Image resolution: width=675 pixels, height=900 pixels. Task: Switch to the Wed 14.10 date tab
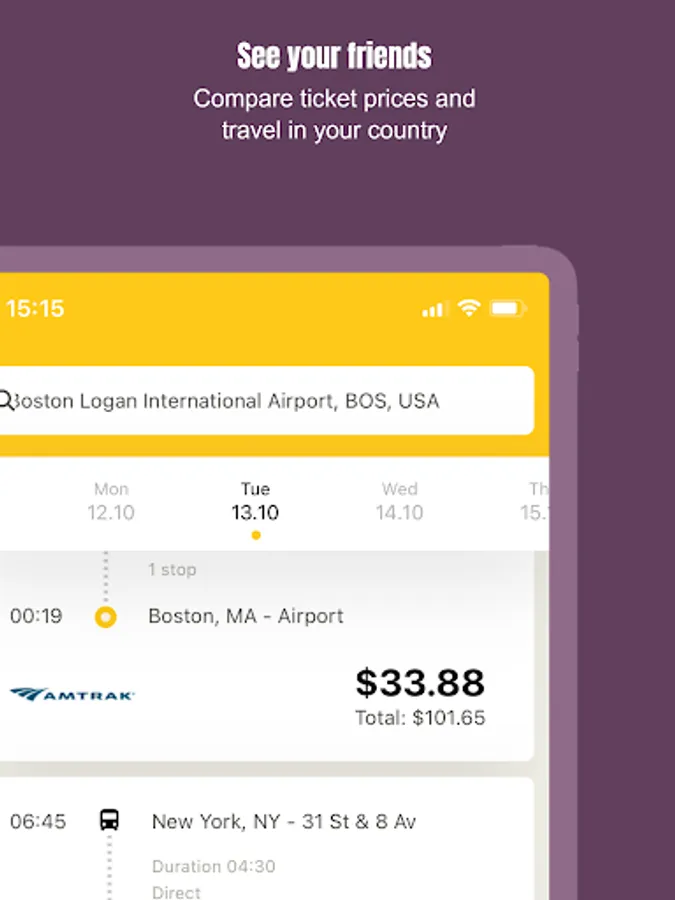coord(399,501)
